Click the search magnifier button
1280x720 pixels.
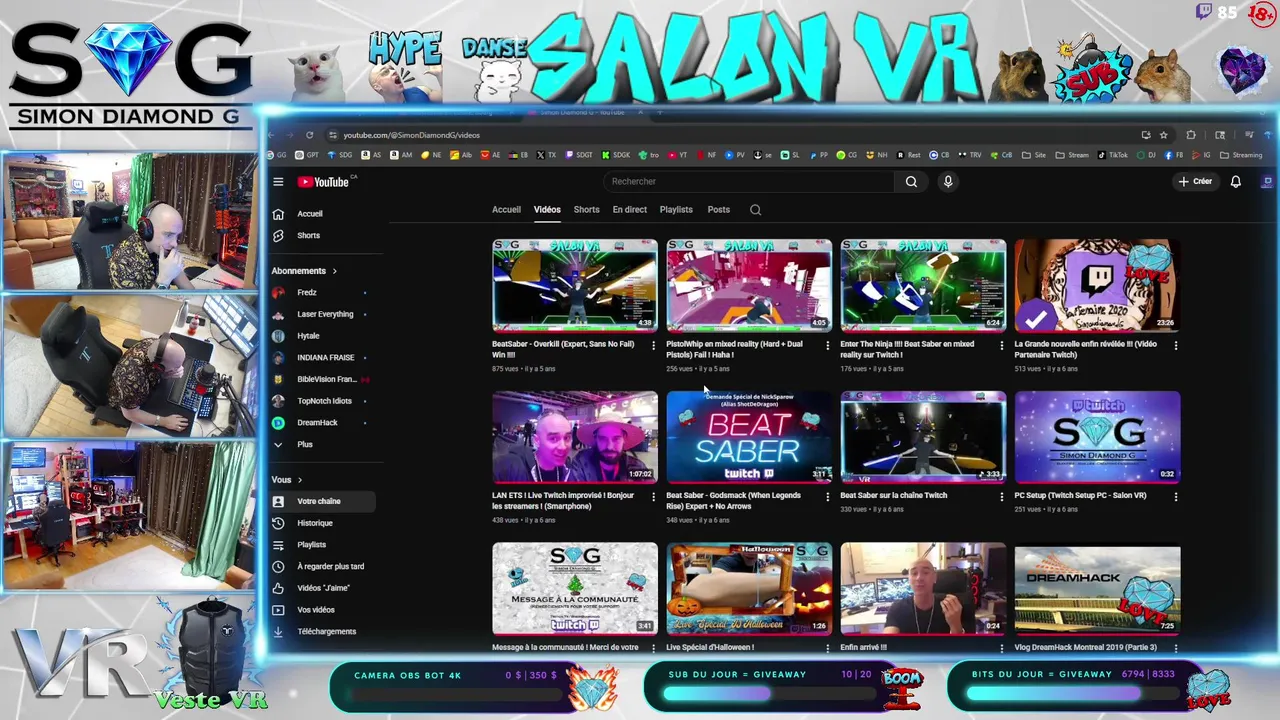click(x=911, y=181)
